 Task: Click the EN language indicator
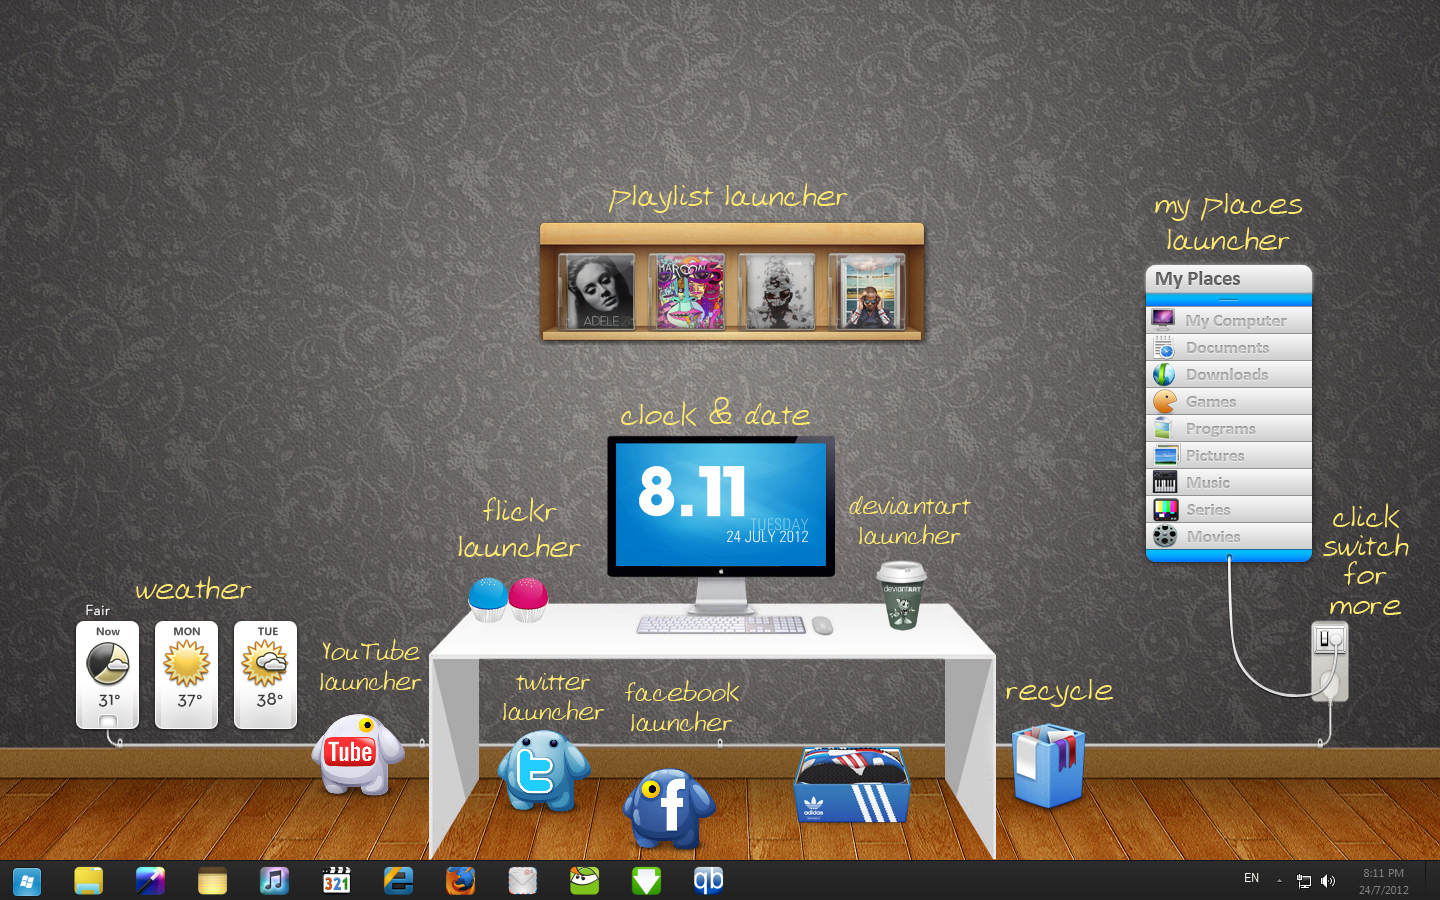point(1251,878)
